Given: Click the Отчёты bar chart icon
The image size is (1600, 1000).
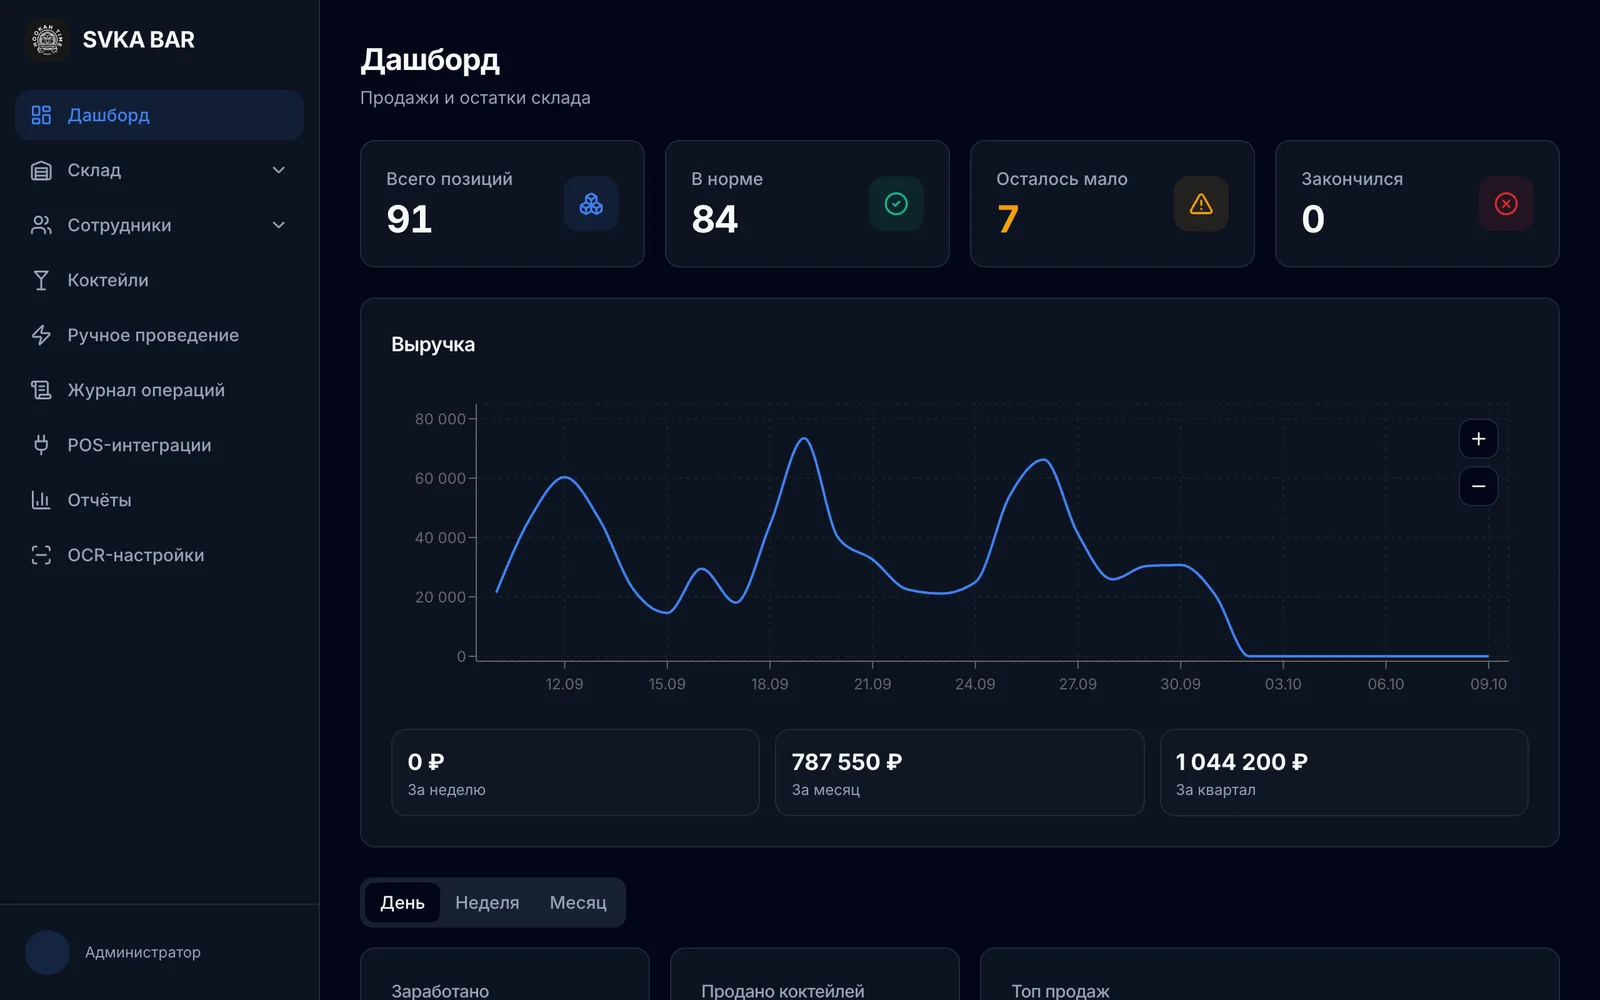Looking at the screenshot, I should pos(41,500).
